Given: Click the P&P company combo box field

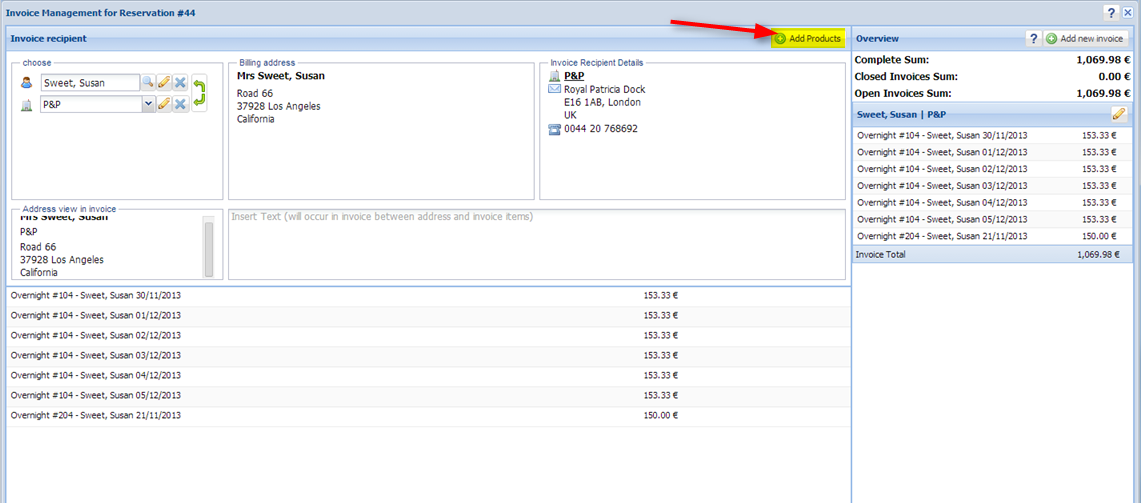Looking at the screenshot, I should (90, 104).
